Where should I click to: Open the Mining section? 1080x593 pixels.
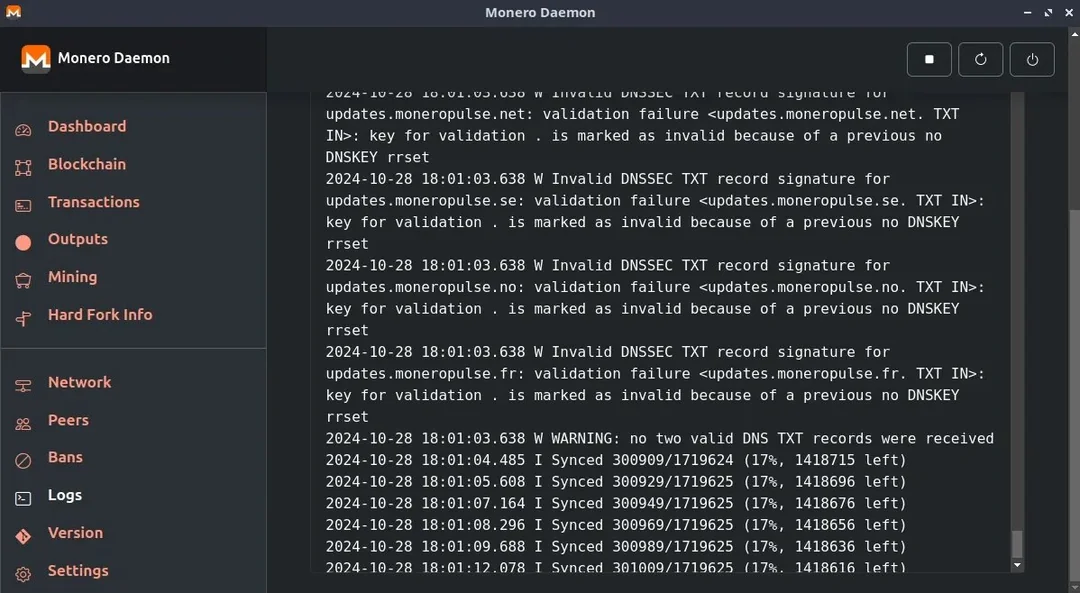click(72, 277)
